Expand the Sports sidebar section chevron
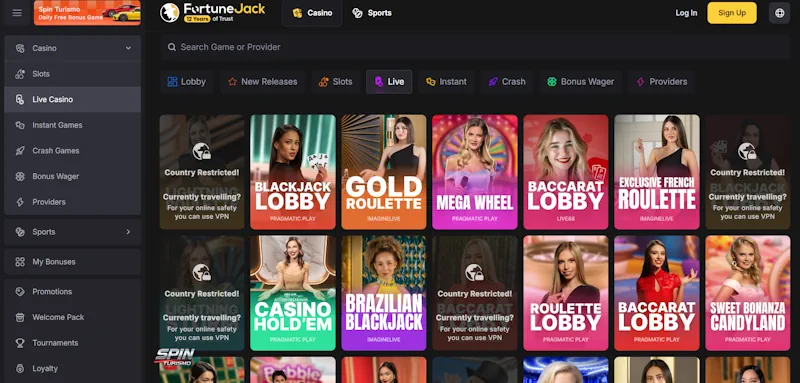 [128, 232]
